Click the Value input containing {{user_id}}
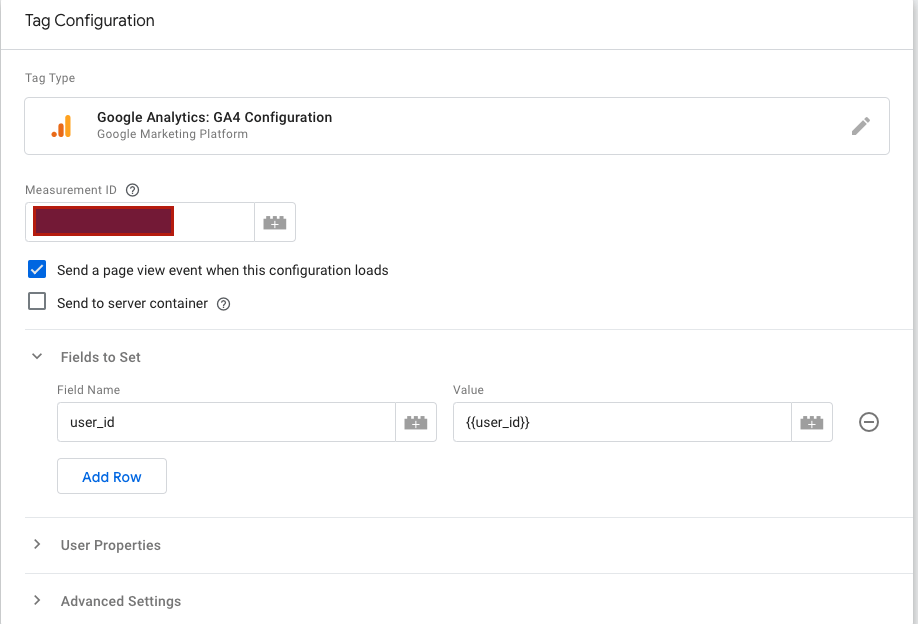The image size is (918, 624). [622, 422]
